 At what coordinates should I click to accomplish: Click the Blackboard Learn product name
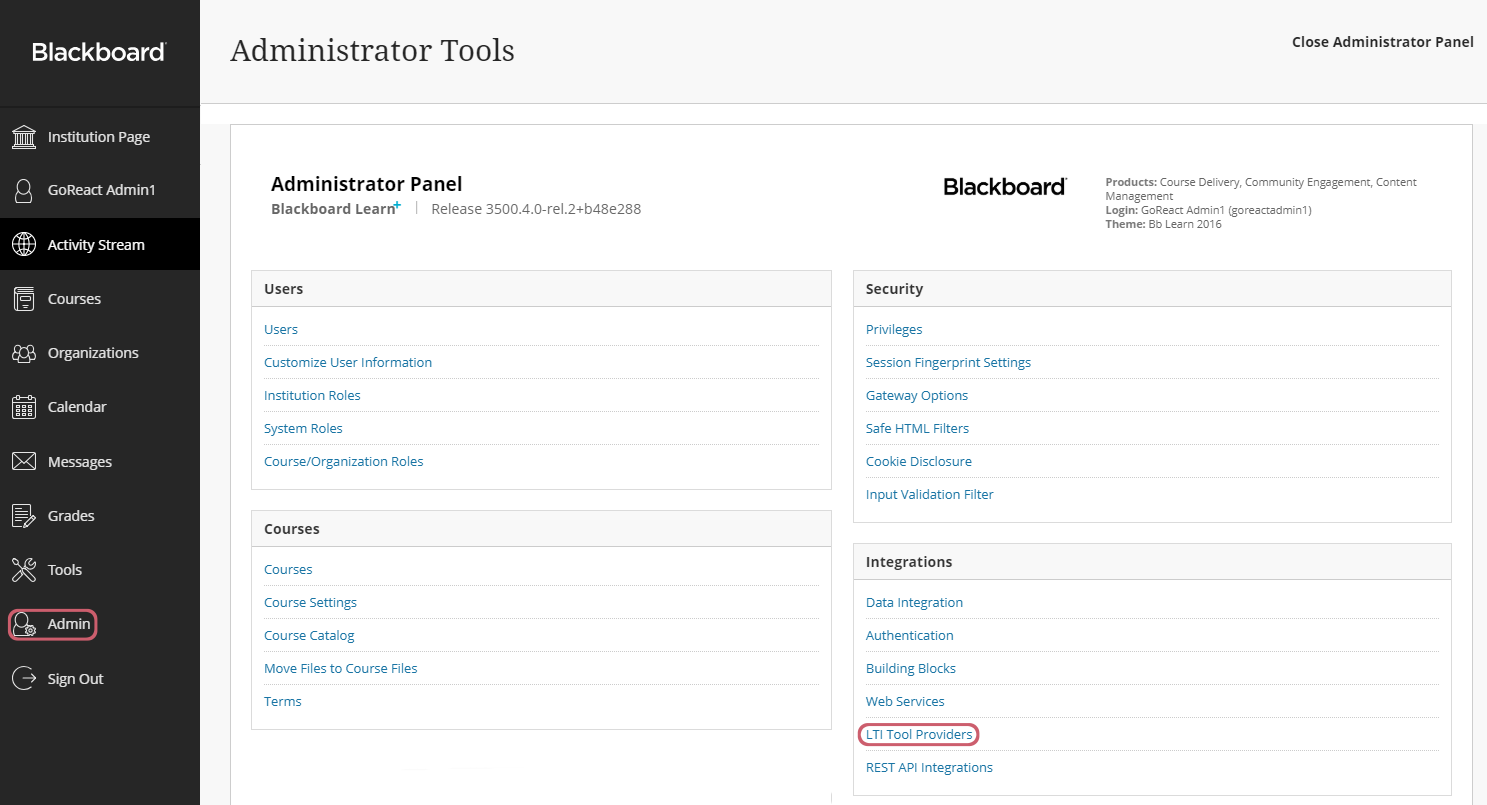point(336,209)
